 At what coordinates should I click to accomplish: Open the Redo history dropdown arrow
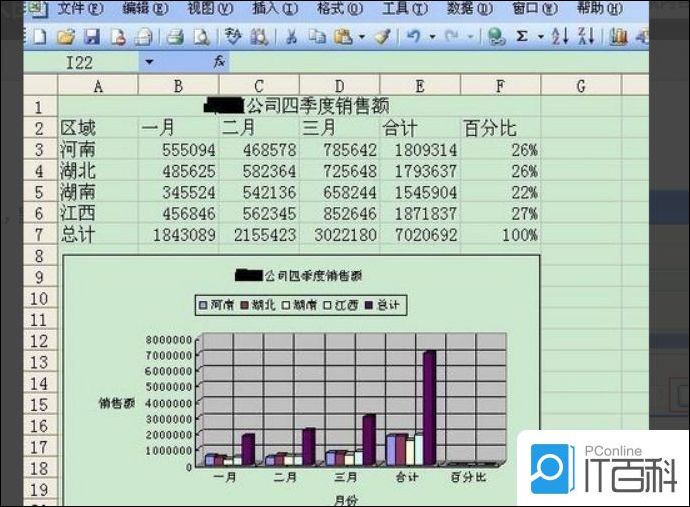[470, 37]
